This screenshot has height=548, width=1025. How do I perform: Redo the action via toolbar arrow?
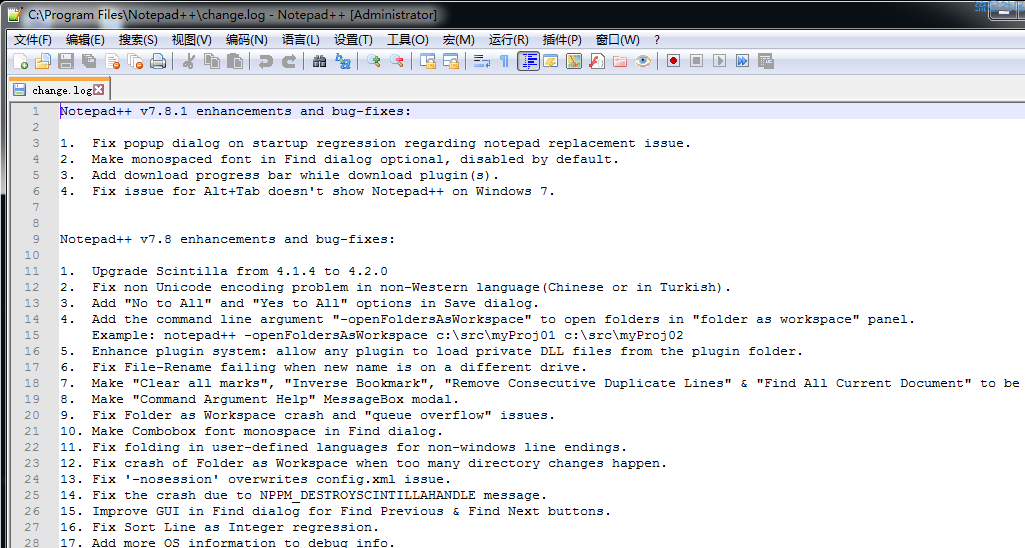288,61
